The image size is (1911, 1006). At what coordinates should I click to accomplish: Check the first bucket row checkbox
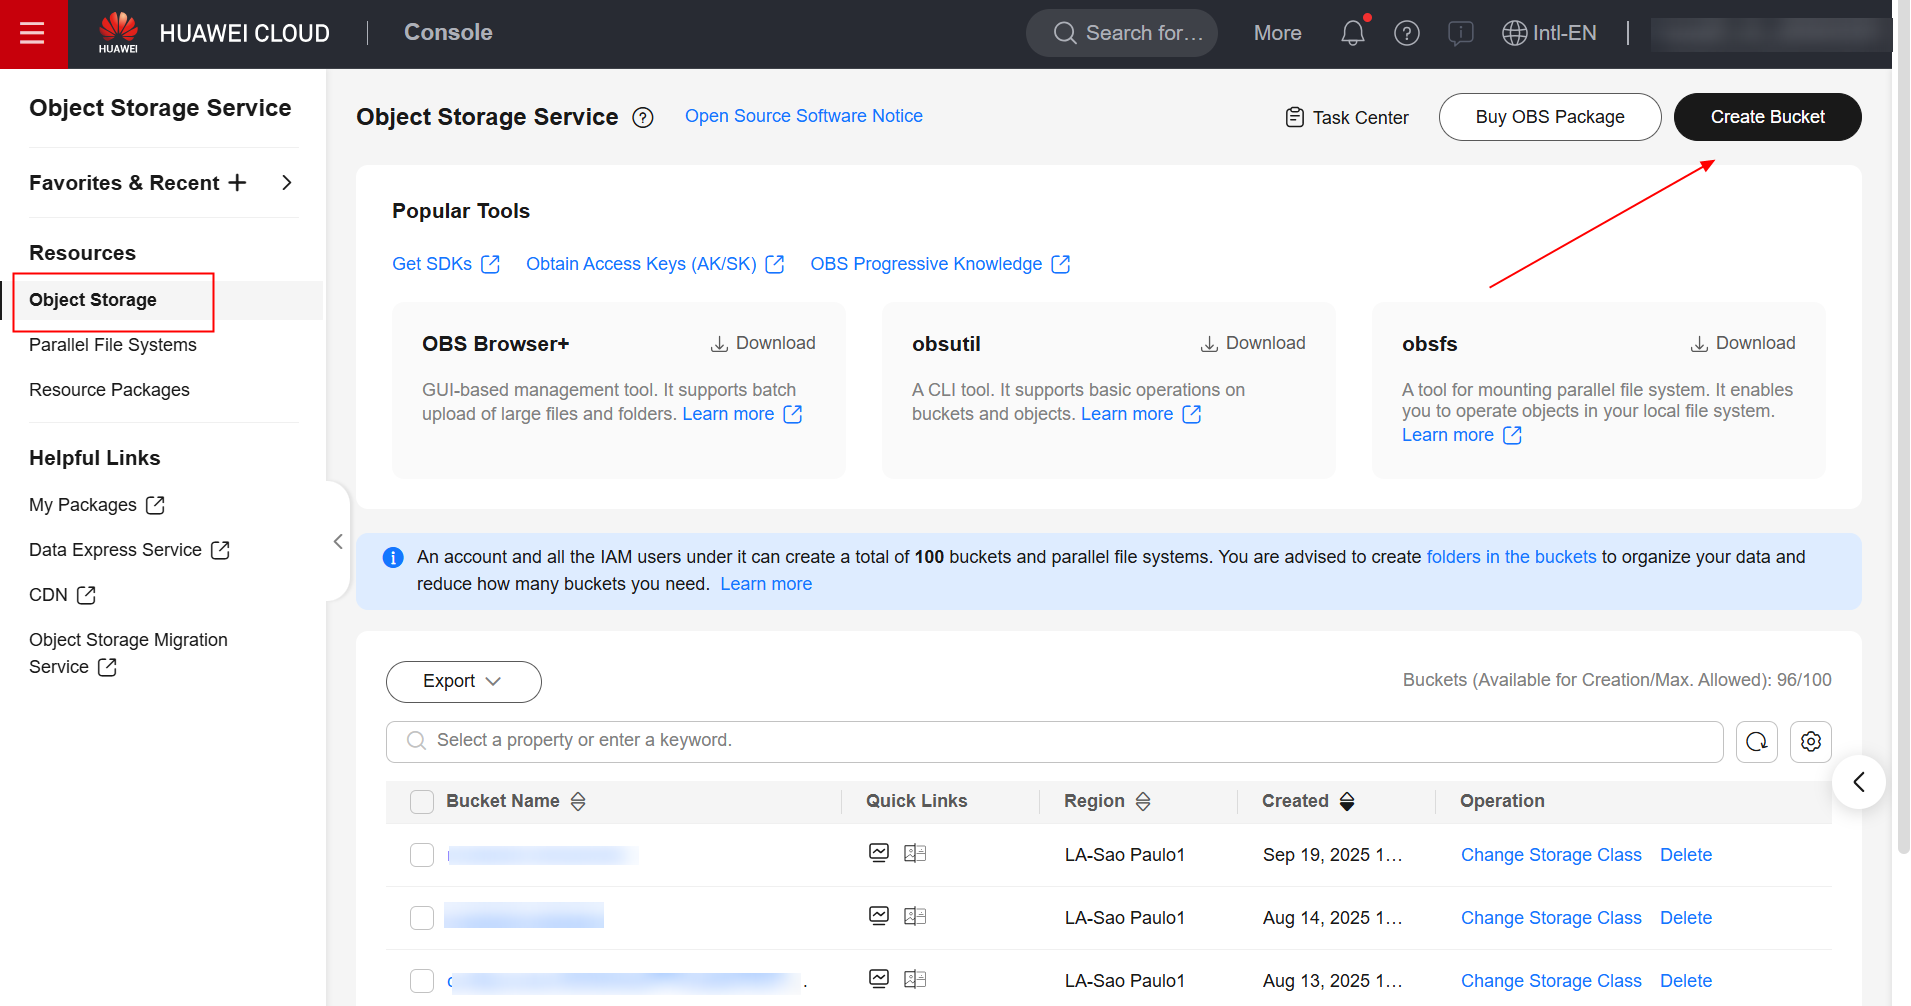coord(422,855)
